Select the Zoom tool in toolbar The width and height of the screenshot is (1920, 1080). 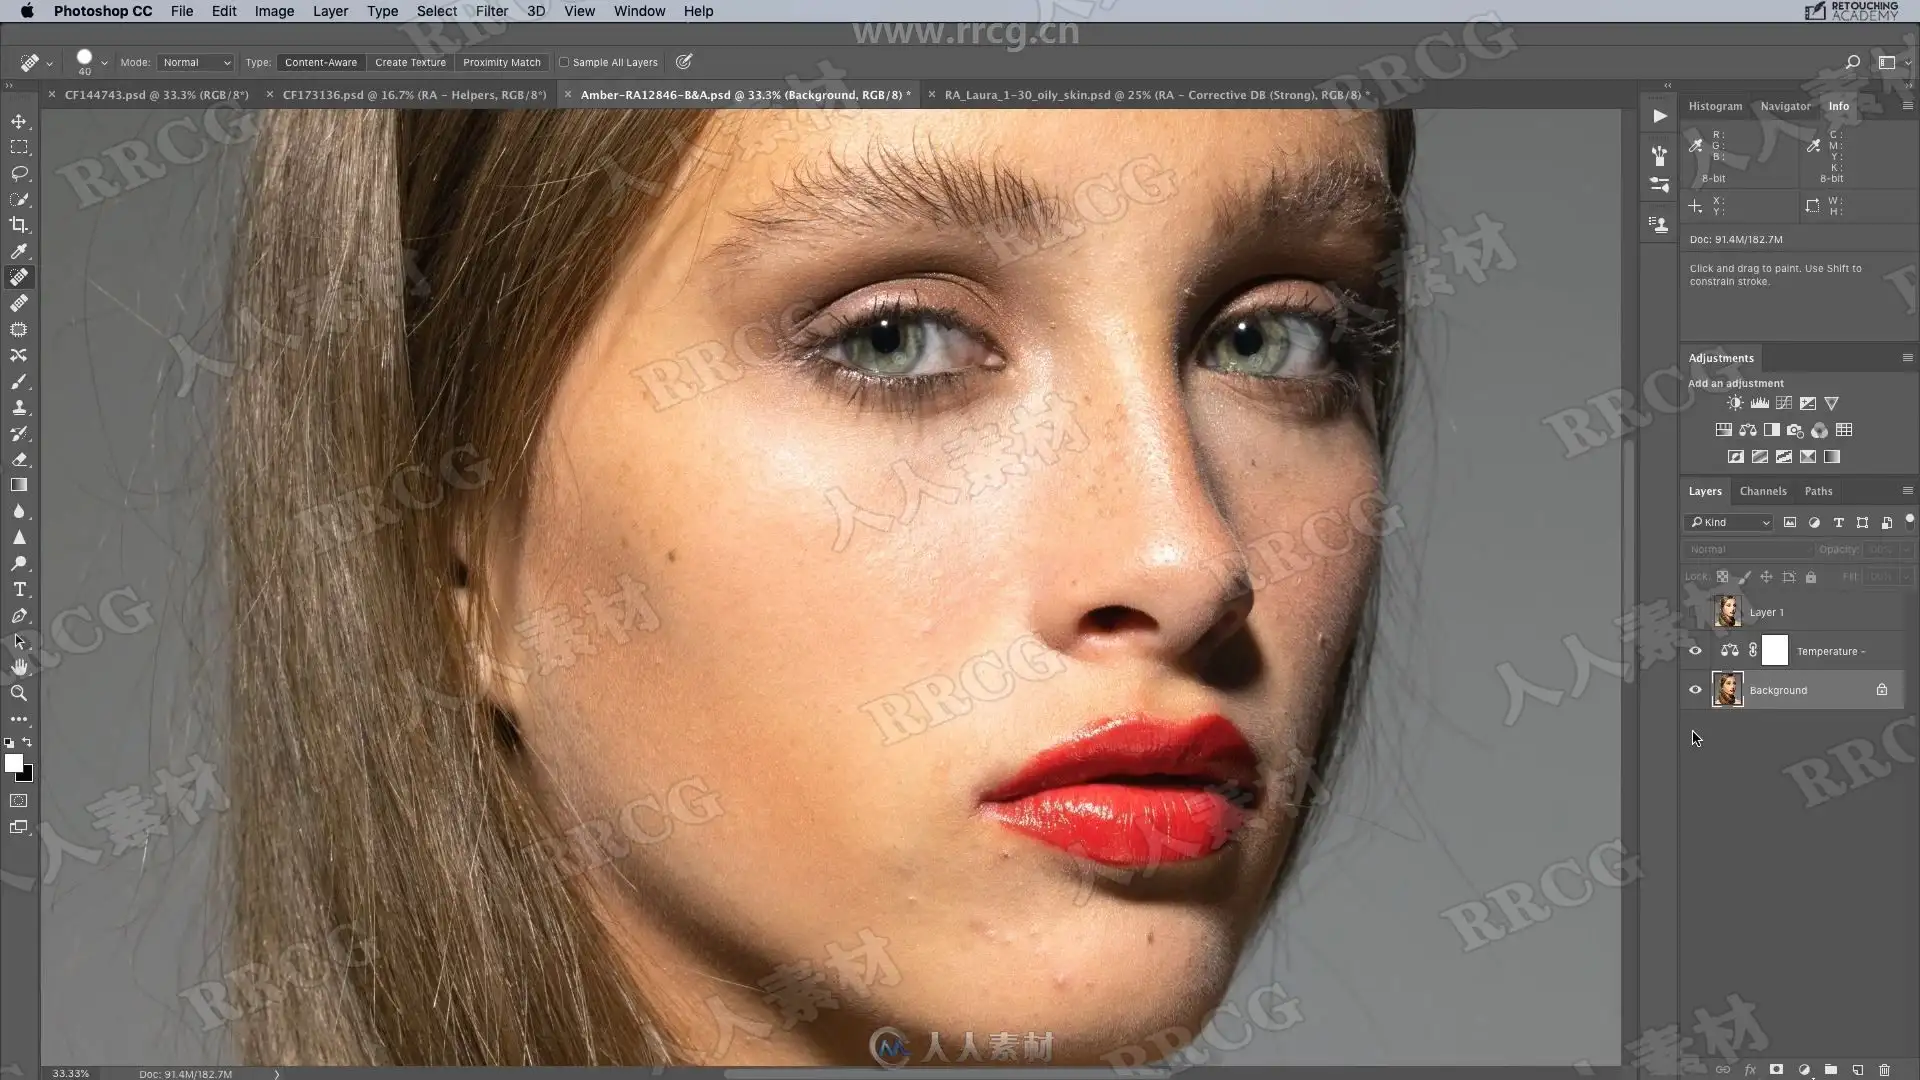(19, 693)
